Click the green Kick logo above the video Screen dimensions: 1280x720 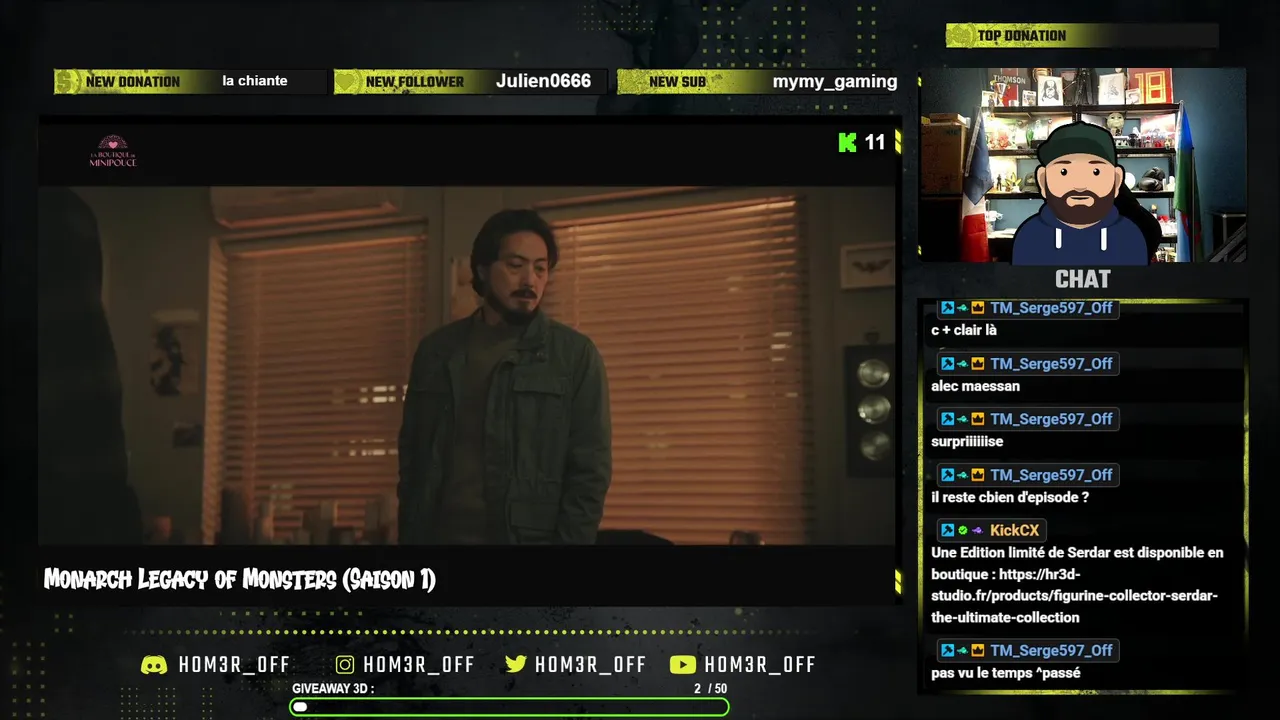point(847,143)
